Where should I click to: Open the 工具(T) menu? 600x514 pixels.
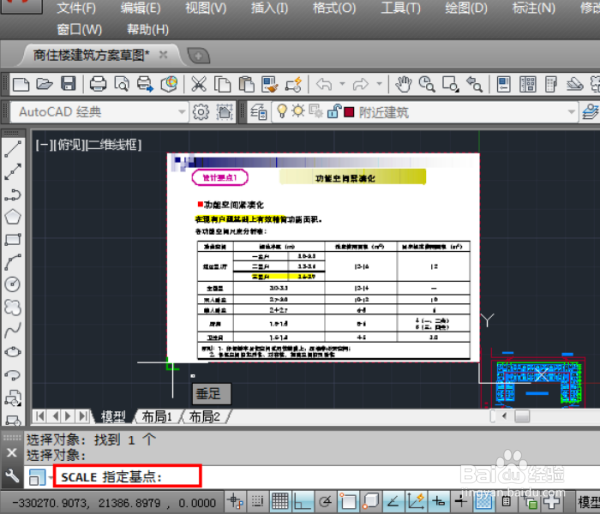400,8
